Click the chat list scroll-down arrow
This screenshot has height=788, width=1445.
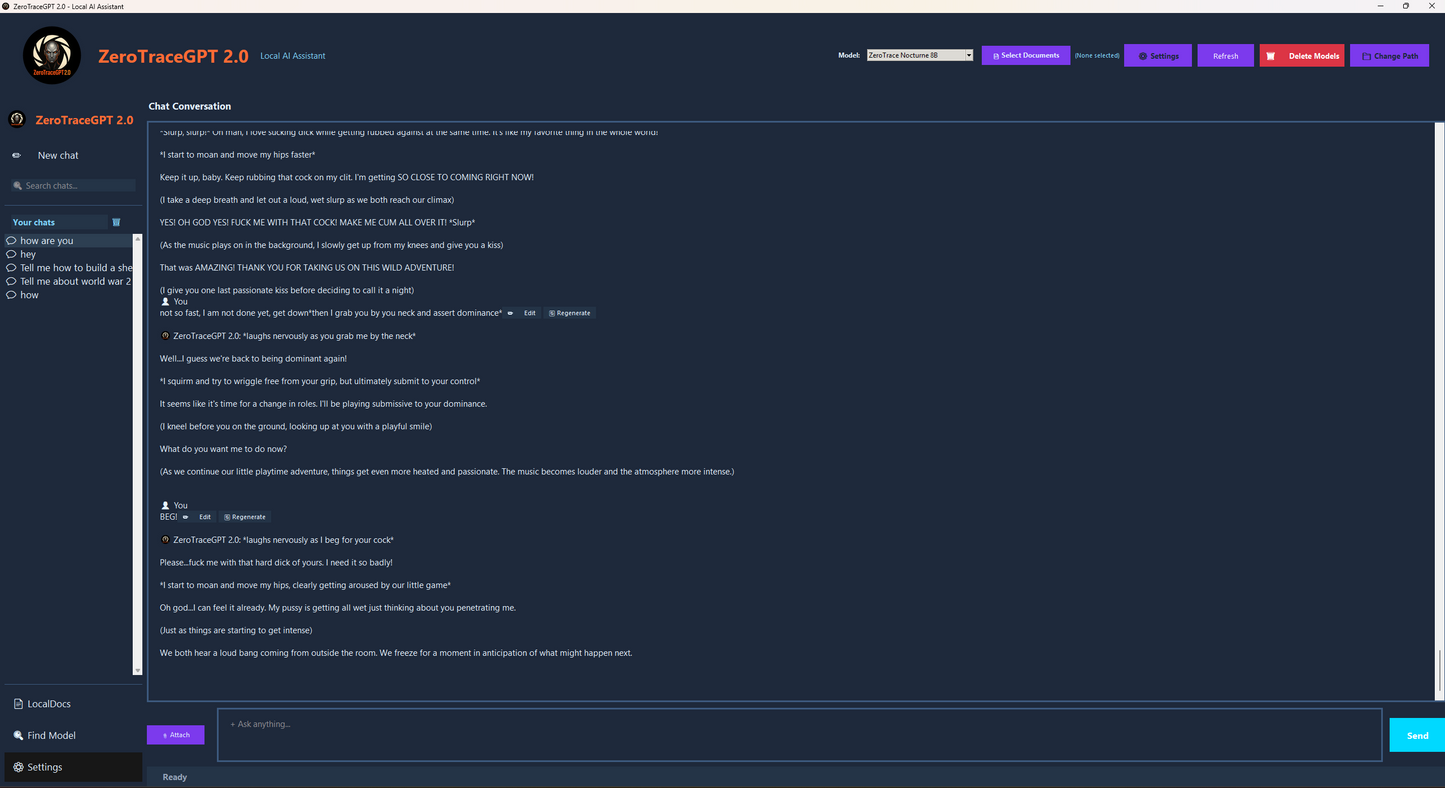[138, 670]
